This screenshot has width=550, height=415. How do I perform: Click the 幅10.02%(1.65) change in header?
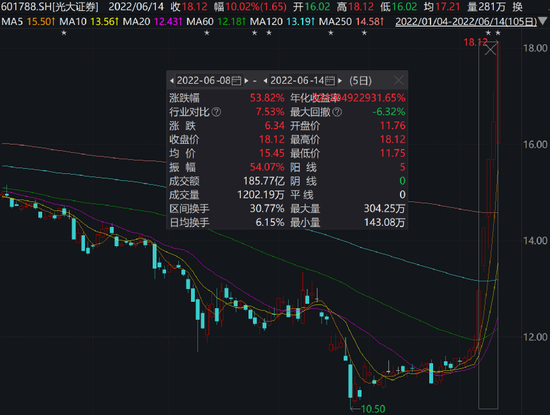tap(250, 7)
